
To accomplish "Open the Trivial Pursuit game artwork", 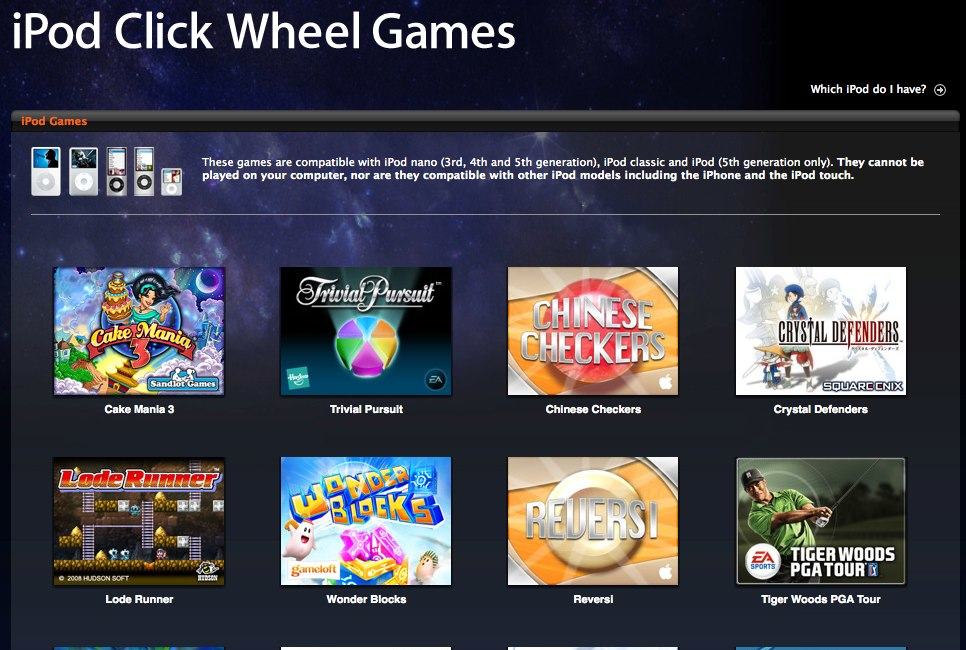I will point(366,331).
